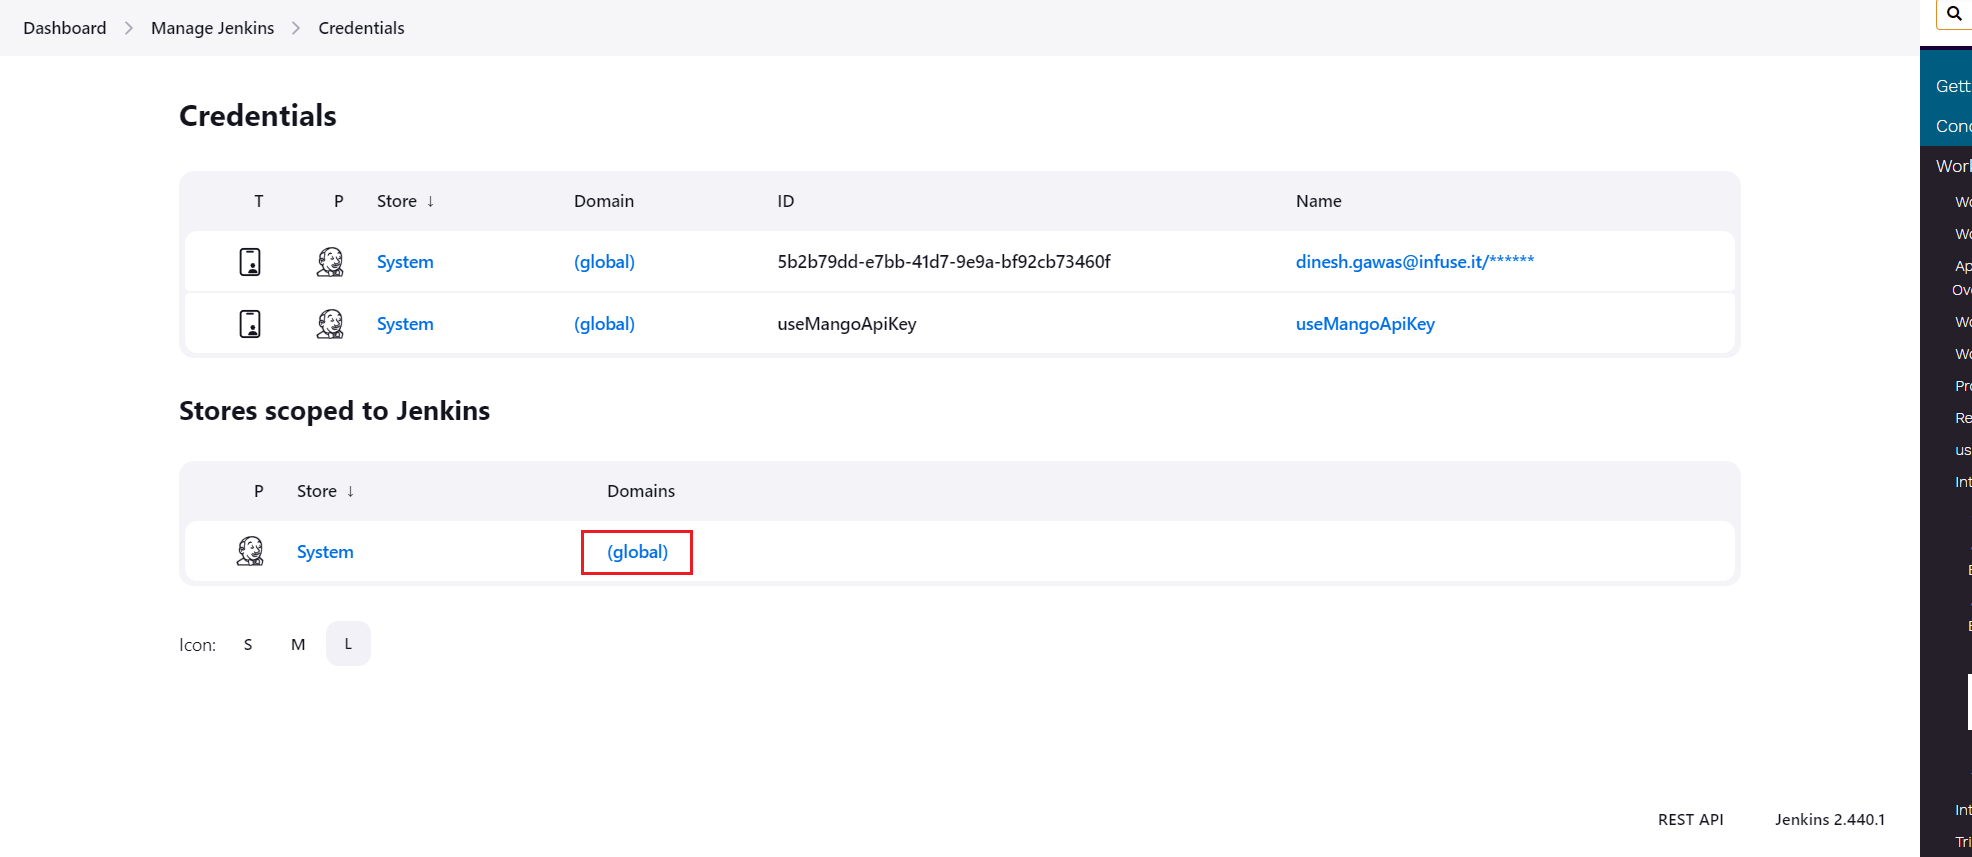
Task: Set icon size to M
Action: (298, 644)
